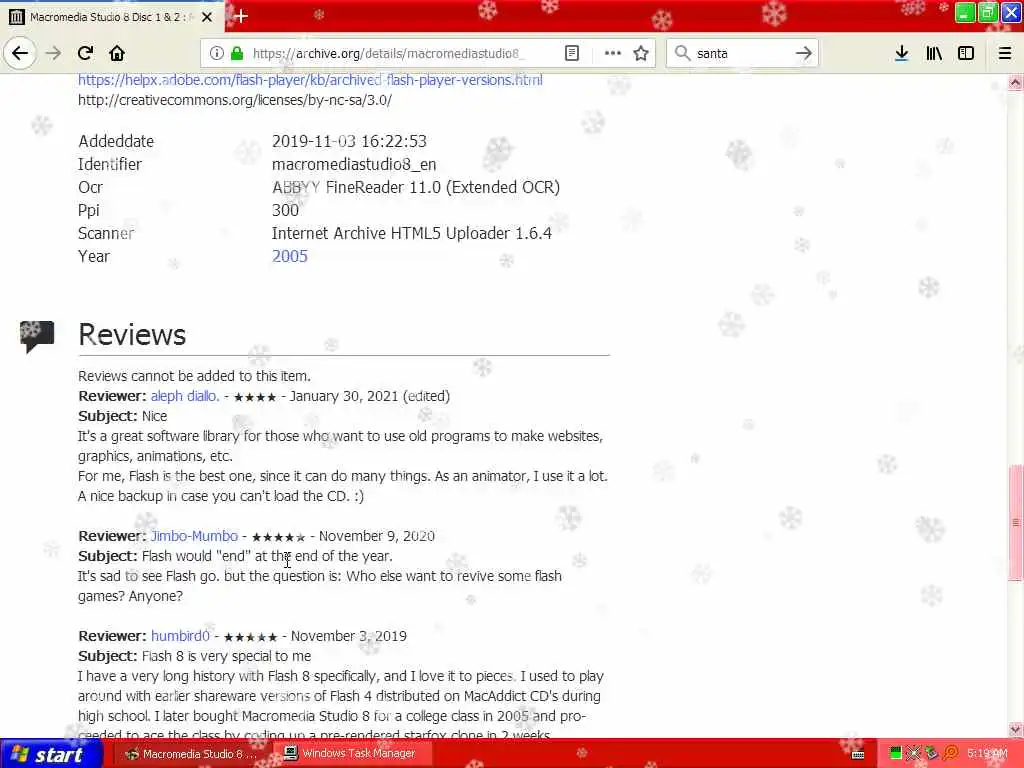Viewport: 1024px width, 768px height.
Task: Click the forward navigation arrow
Action: point(54,53)
